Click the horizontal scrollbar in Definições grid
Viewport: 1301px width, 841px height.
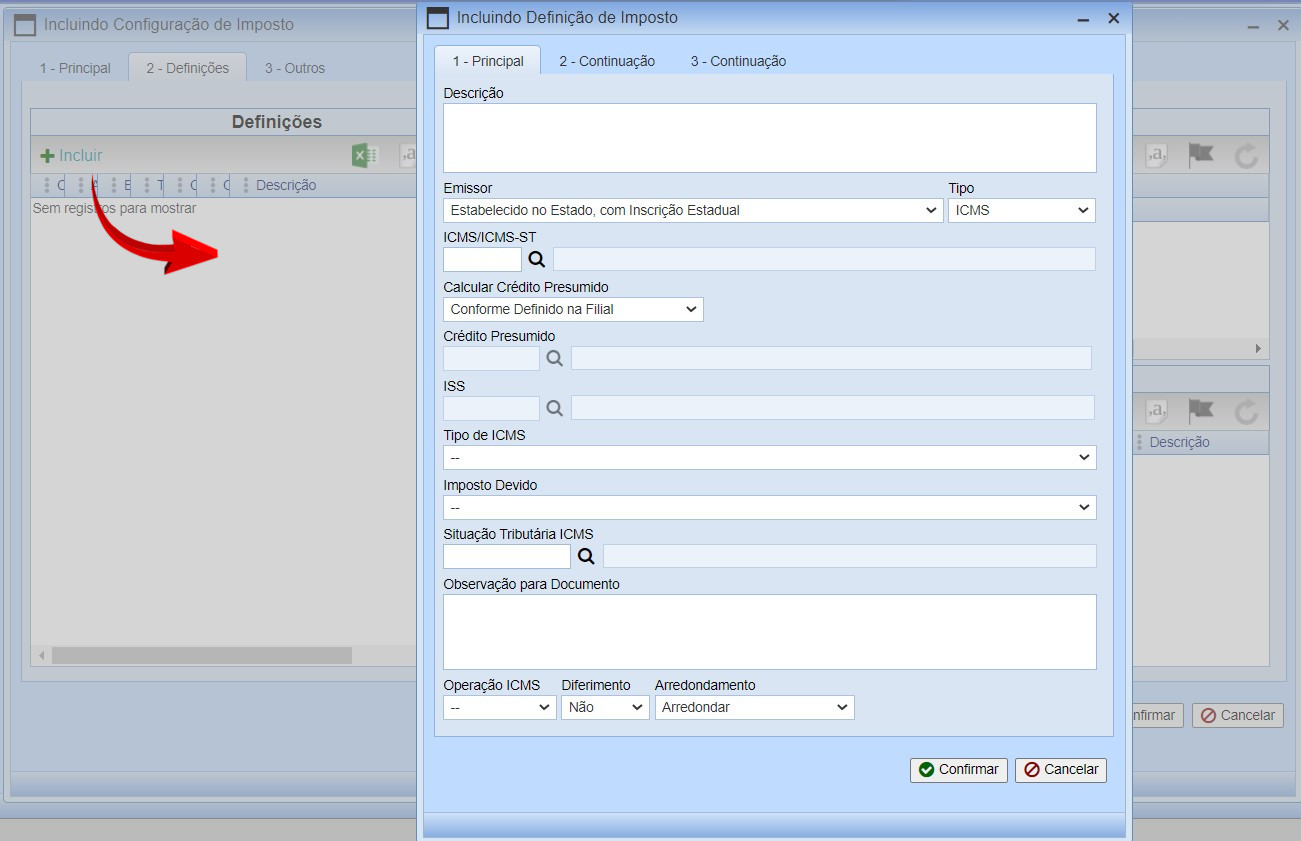pyautogui.click(x=202, y=655)
